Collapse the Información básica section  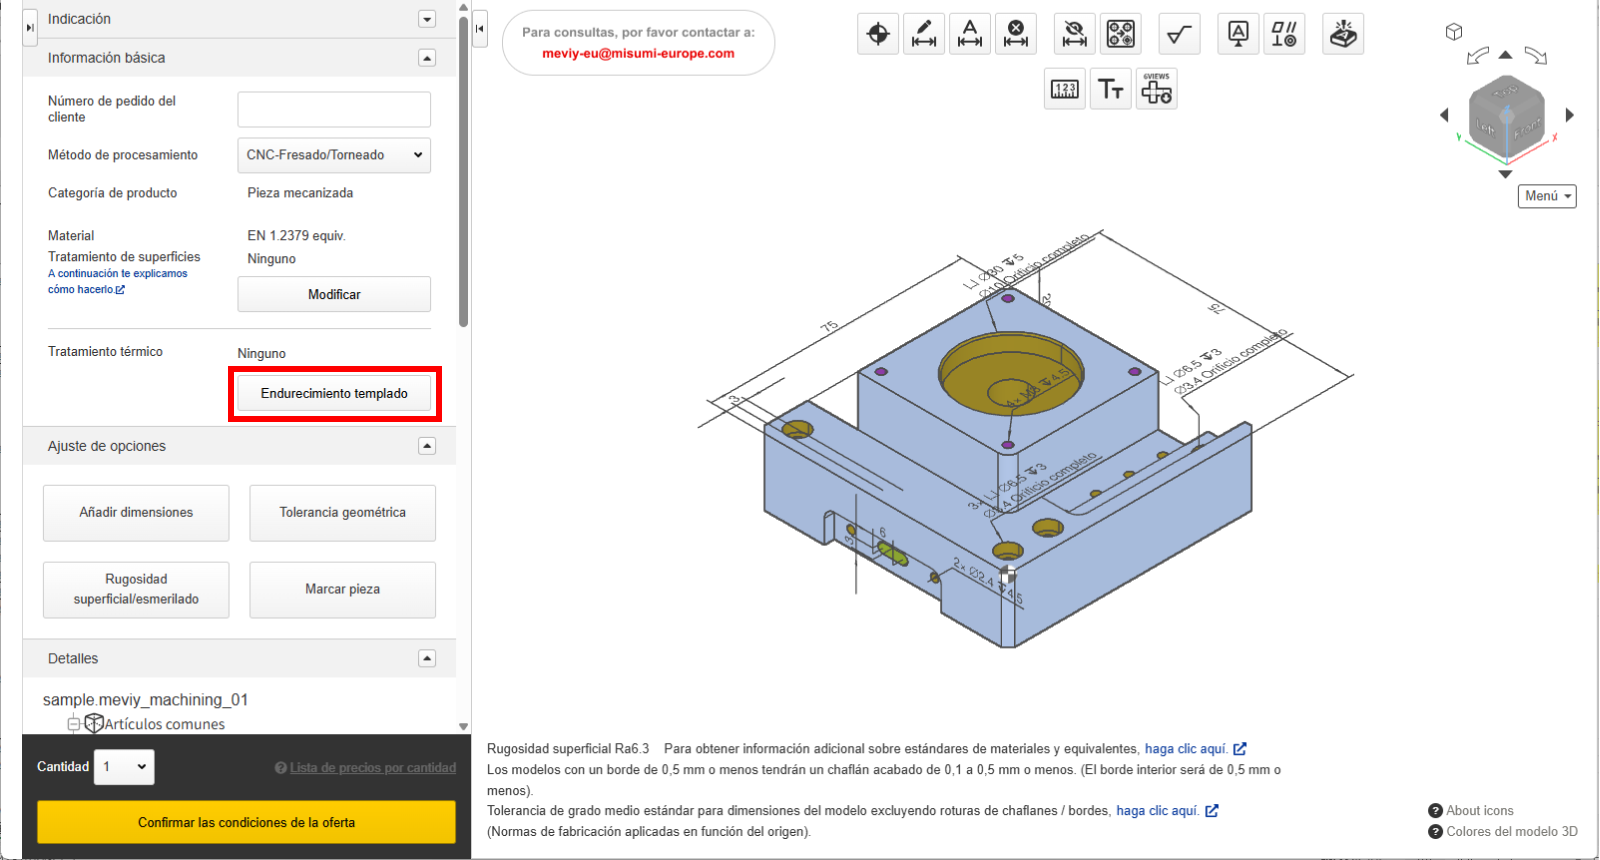point(427,58)
